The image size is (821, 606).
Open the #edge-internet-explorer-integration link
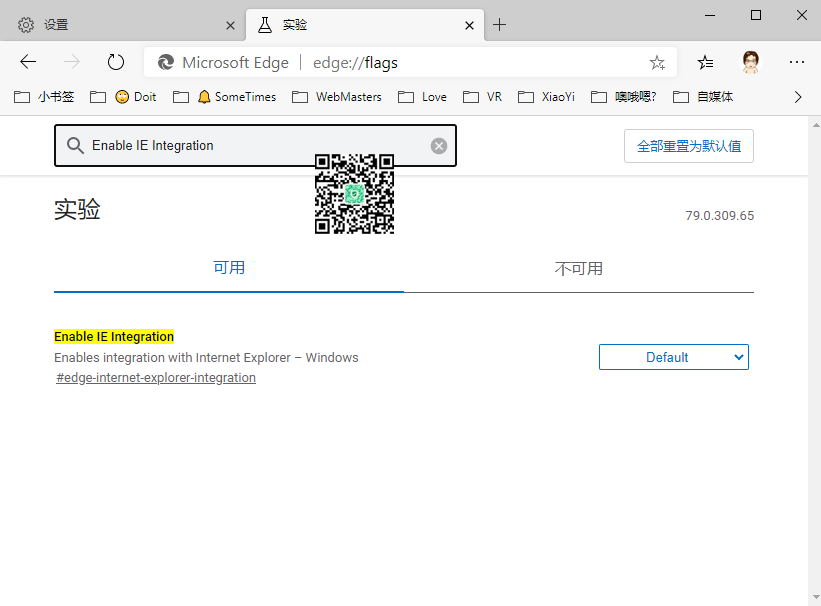pyautogui.click(x=156, y=378)
